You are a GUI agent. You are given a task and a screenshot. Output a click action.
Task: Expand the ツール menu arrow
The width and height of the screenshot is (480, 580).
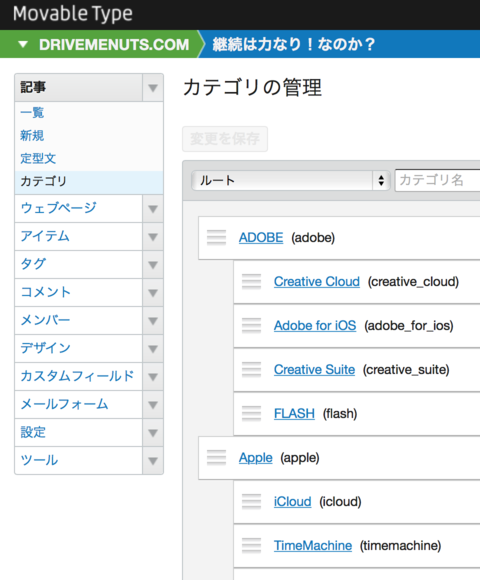(x=153, y=461)
